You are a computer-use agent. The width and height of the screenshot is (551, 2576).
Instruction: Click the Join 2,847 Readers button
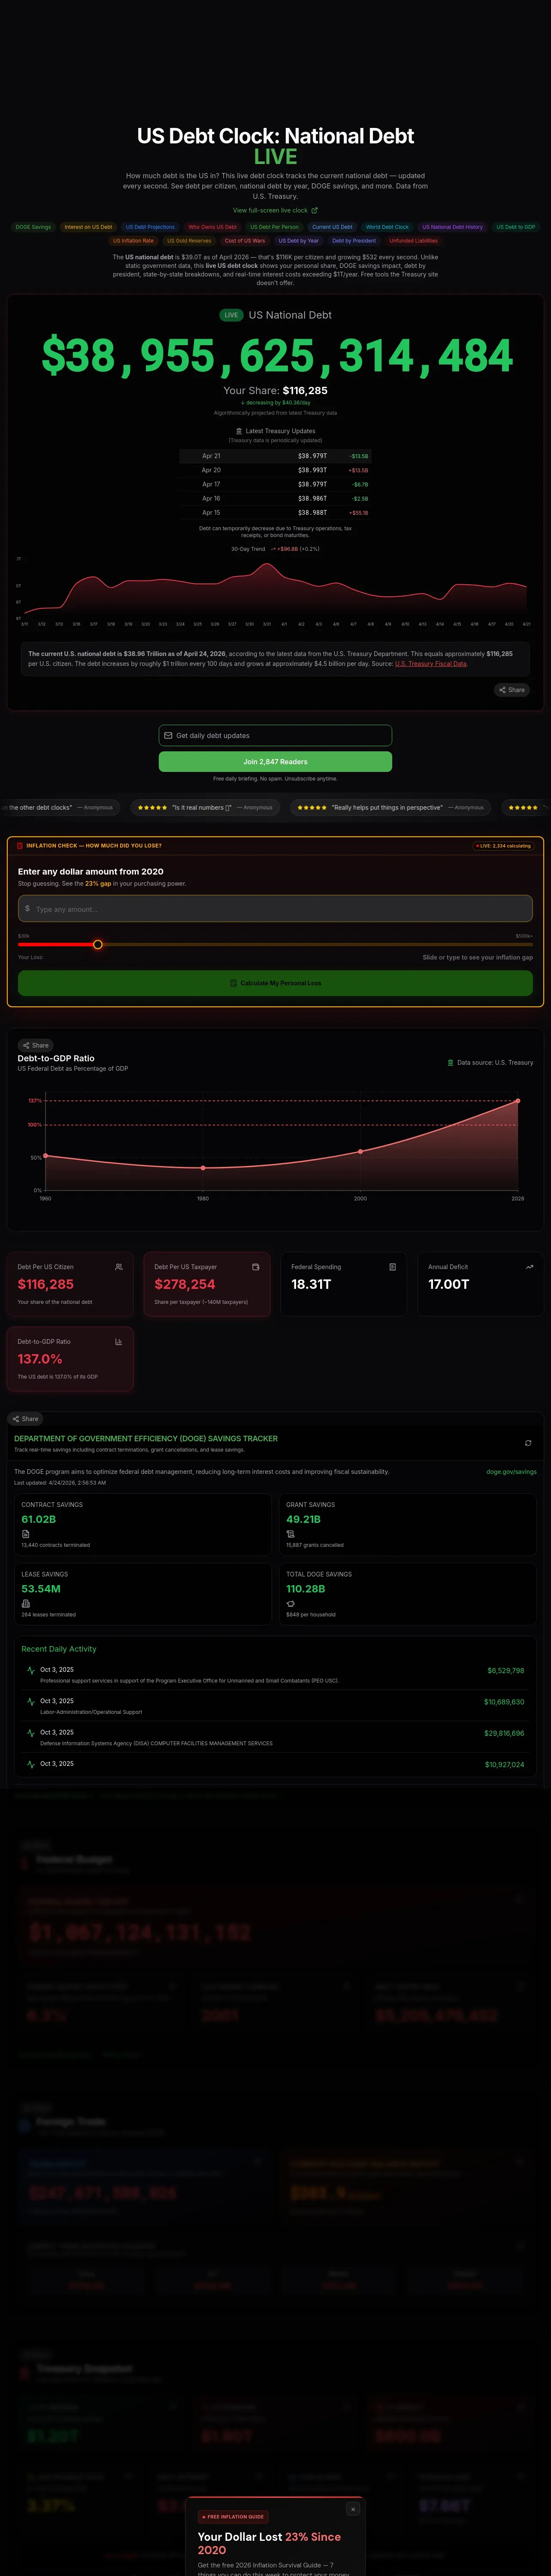click(275, 762)
